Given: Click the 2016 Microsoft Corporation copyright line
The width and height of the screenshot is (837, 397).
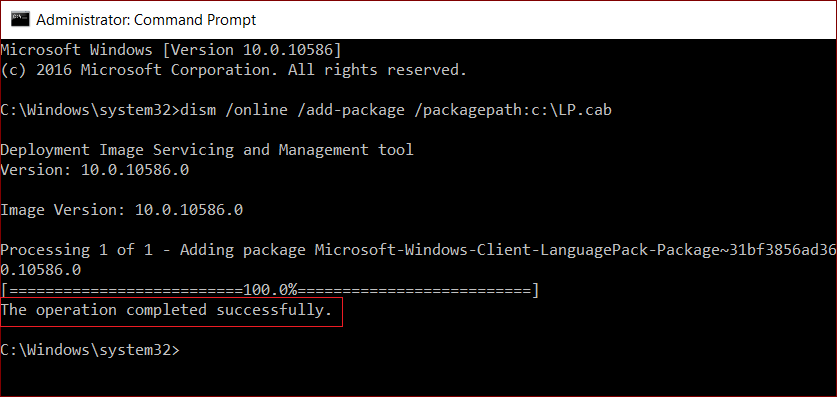Looking at the screenshot, I should tap(234, 70).
